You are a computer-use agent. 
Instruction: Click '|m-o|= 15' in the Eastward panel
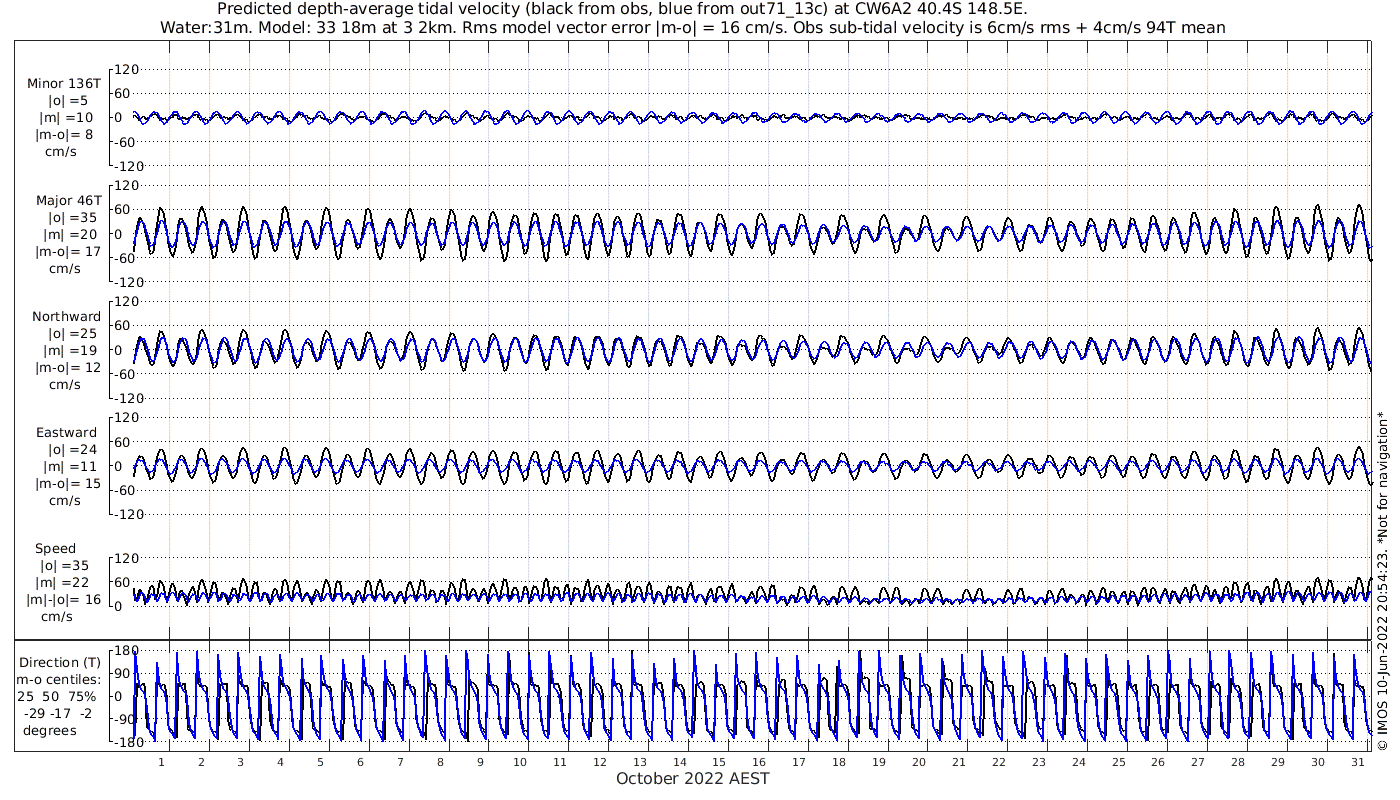coord(66,483)
